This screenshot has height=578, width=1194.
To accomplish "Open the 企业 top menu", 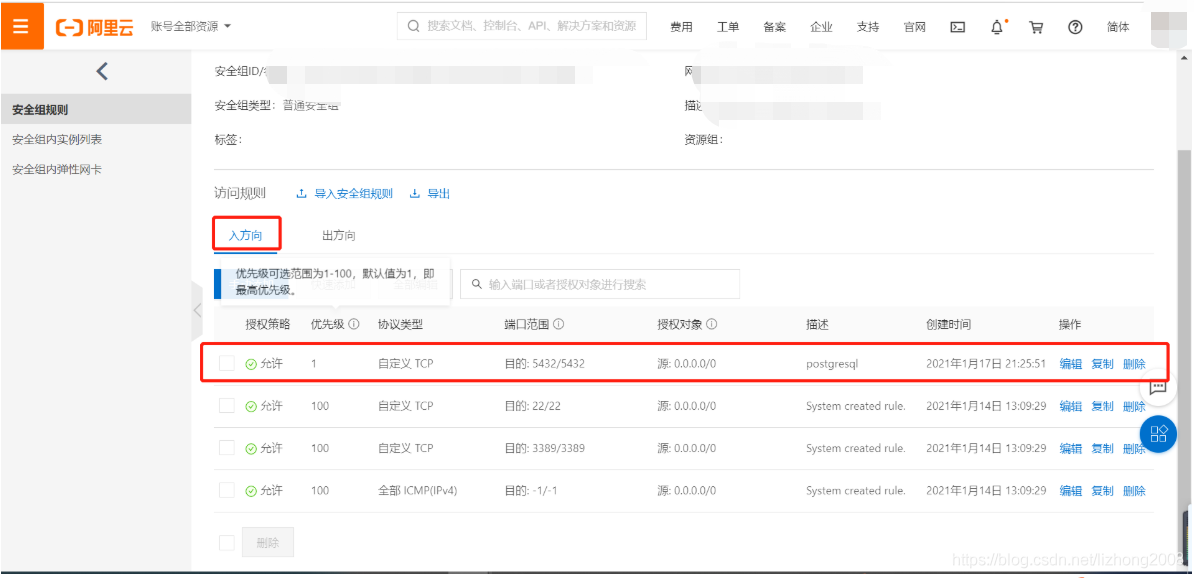I will pyautogui.click(x=821, y=27).
